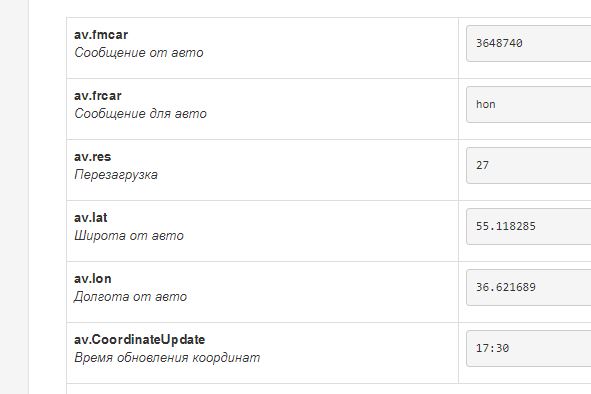Click the 'Сообщение от авто' description text
The height and width of the screenshot is (394, 591).
click(139, 52)
